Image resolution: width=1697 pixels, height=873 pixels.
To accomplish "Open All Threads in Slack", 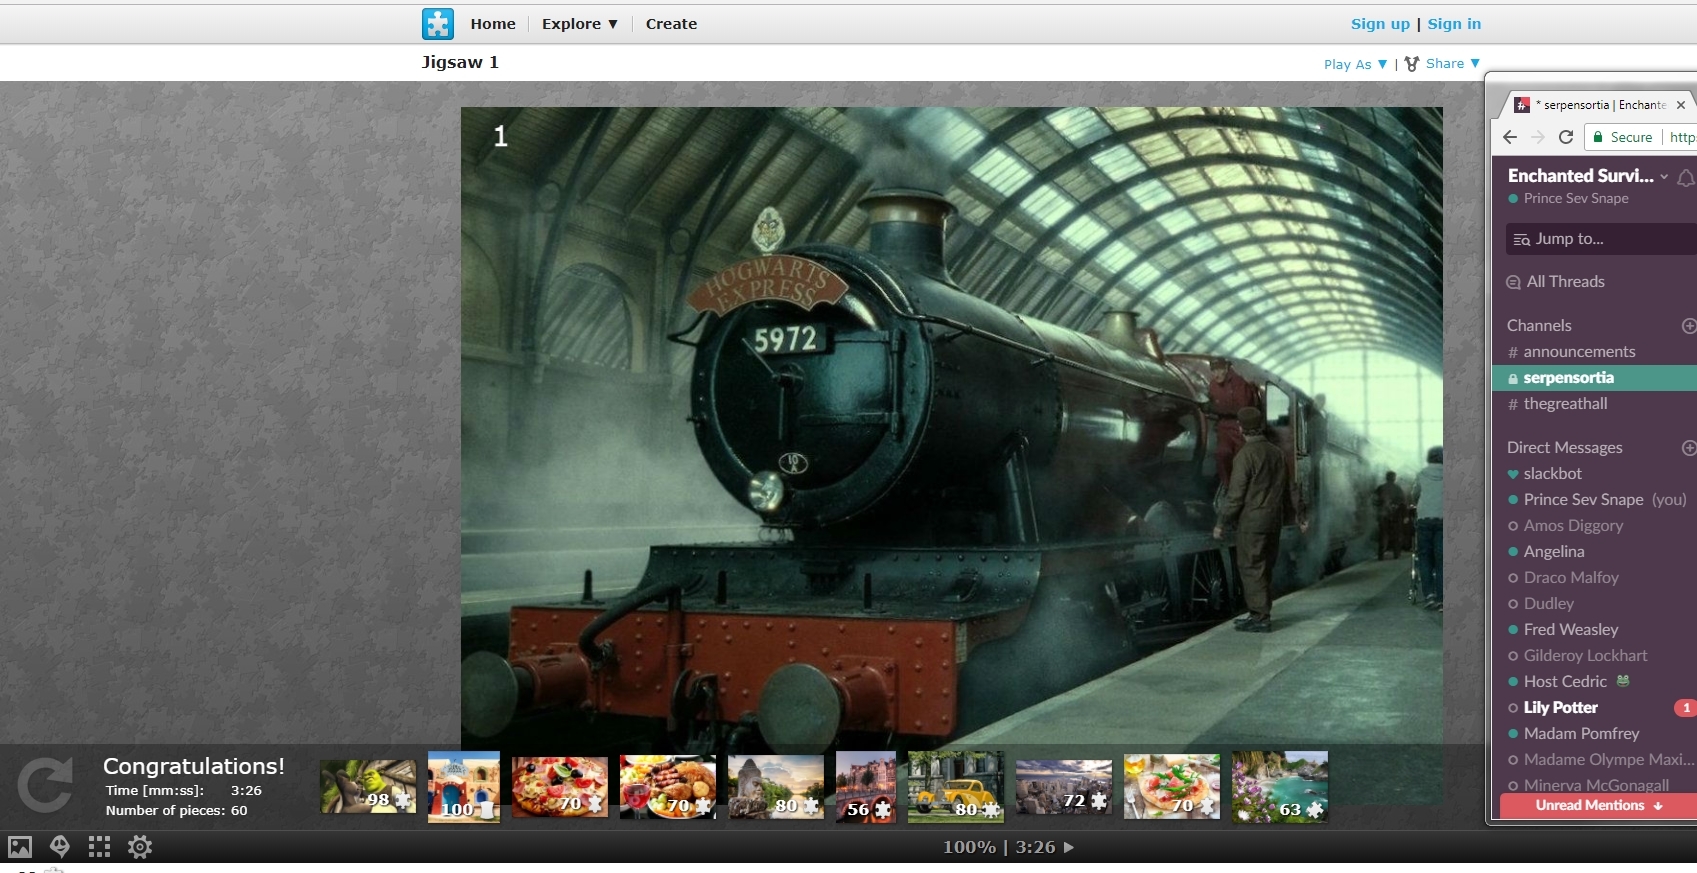I will click(1555, 282).
